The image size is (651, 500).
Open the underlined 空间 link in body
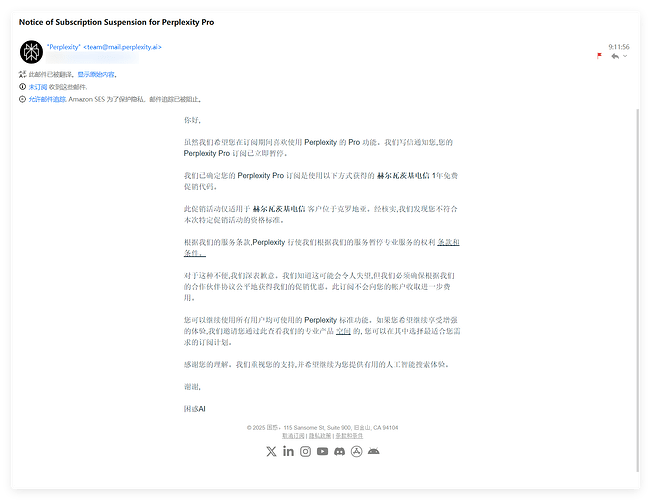(x=343, y=331)
